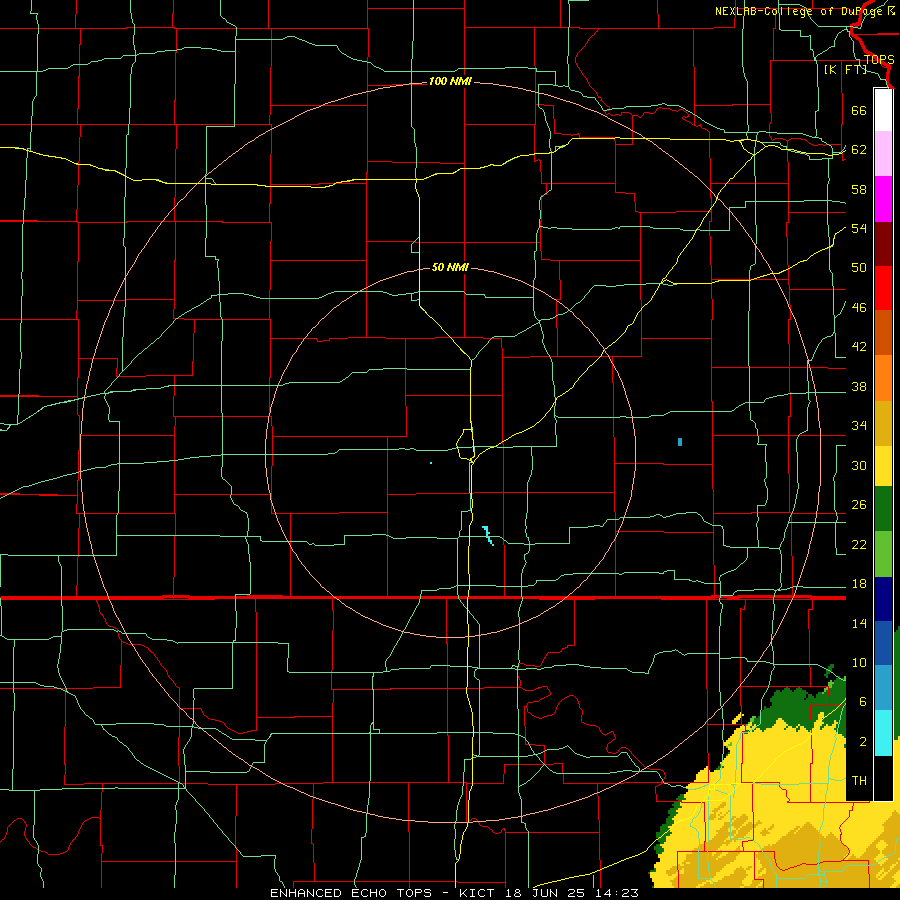Viewport: 900px width, 900px height.
Task: Click the 'NEXLAB-College of DuPage' credit text
Action: (798, 11)
